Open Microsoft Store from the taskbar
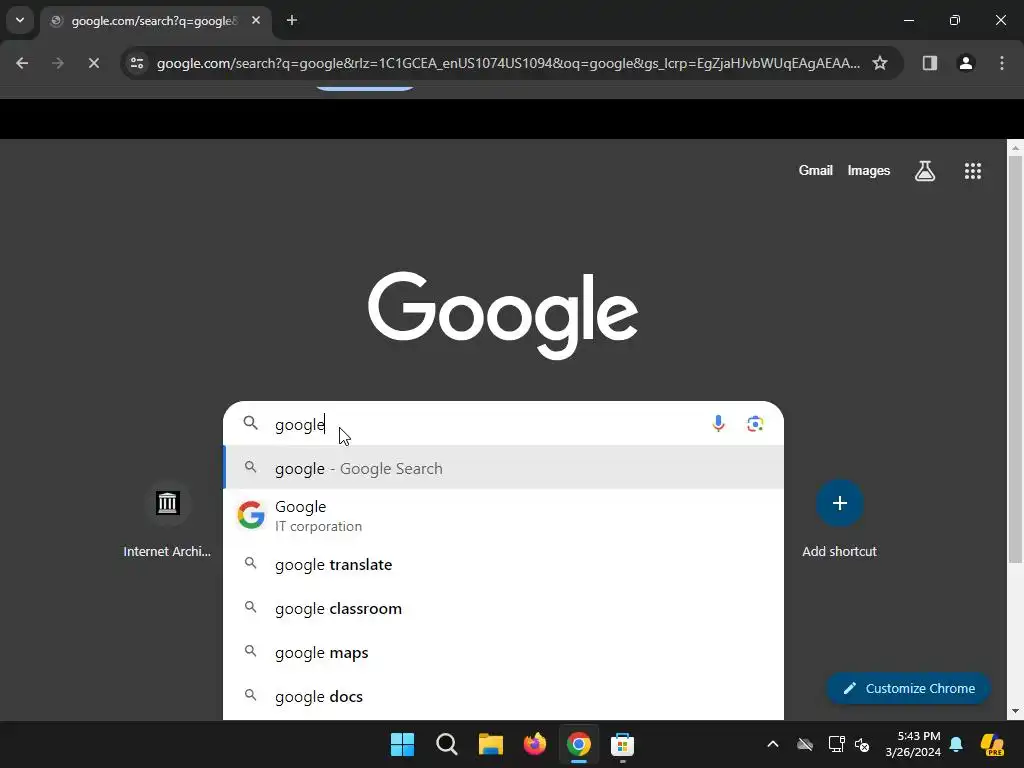1024x768 pixels. click(x=622, y=744)
